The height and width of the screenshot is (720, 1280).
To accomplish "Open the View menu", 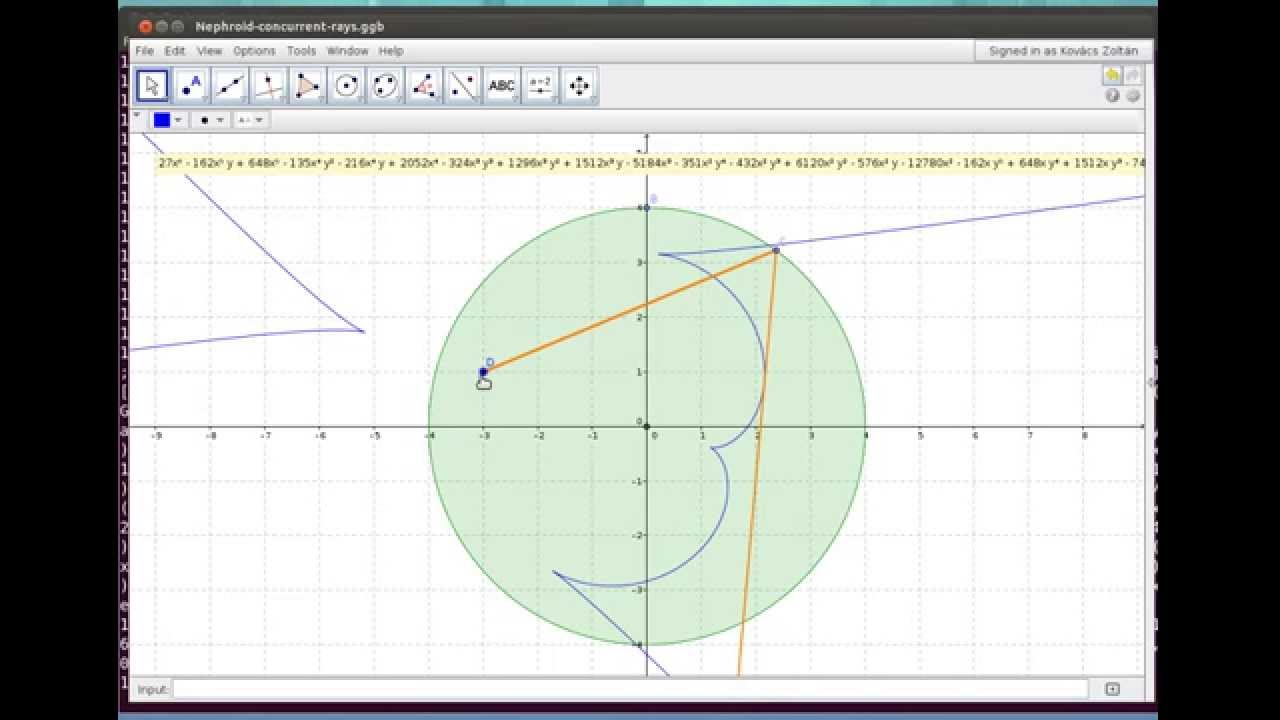I will [x=209, y=51].
